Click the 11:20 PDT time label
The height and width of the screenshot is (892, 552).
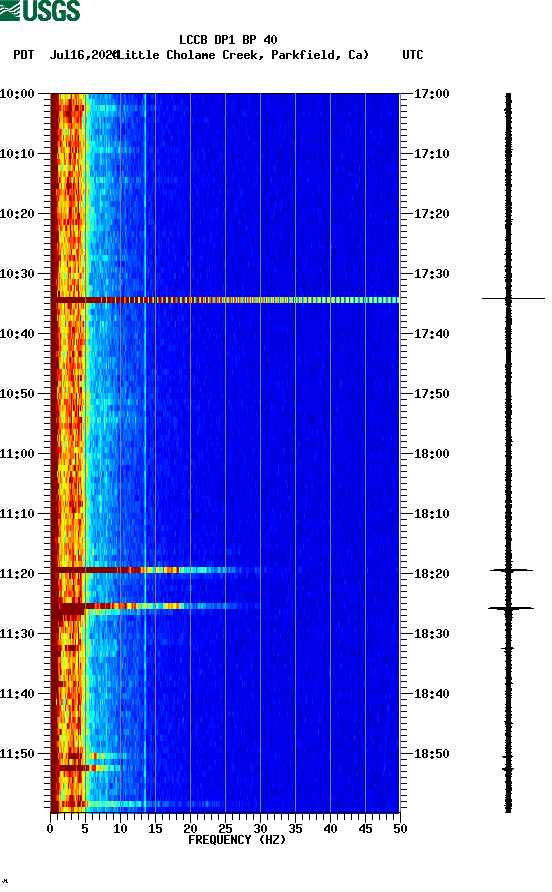(x=17, y=574)
